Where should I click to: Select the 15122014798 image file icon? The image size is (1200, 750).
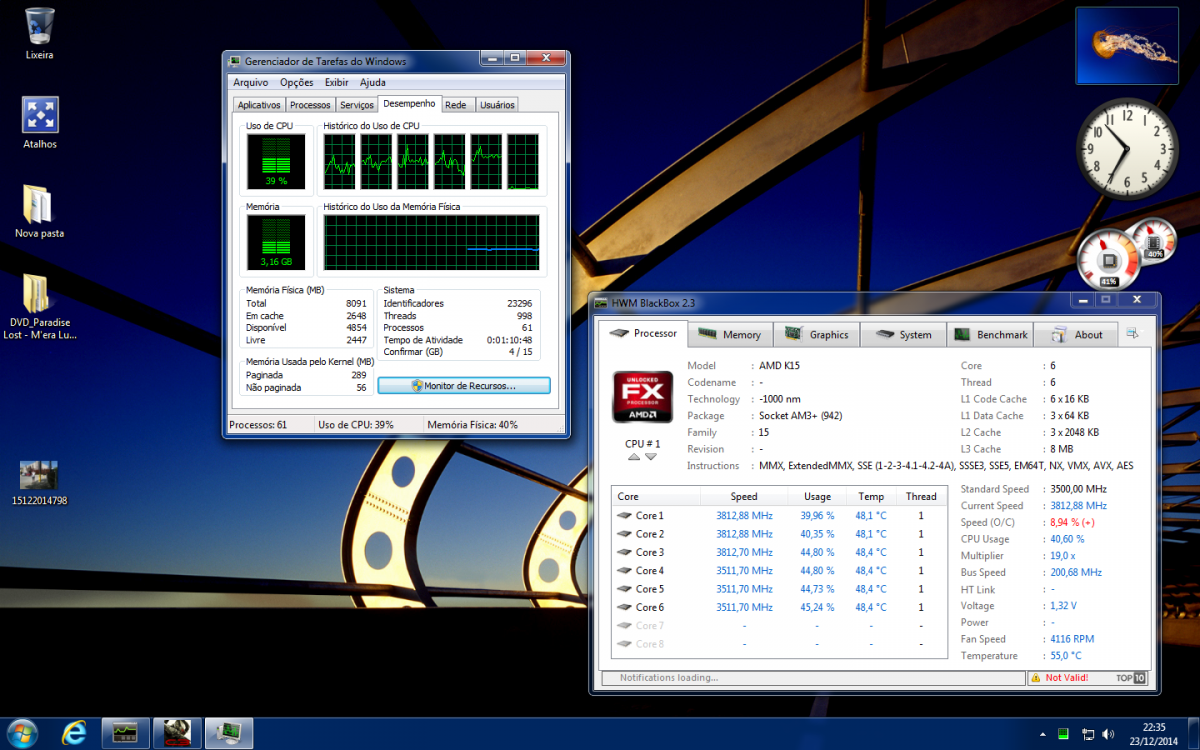coord(39,475)
